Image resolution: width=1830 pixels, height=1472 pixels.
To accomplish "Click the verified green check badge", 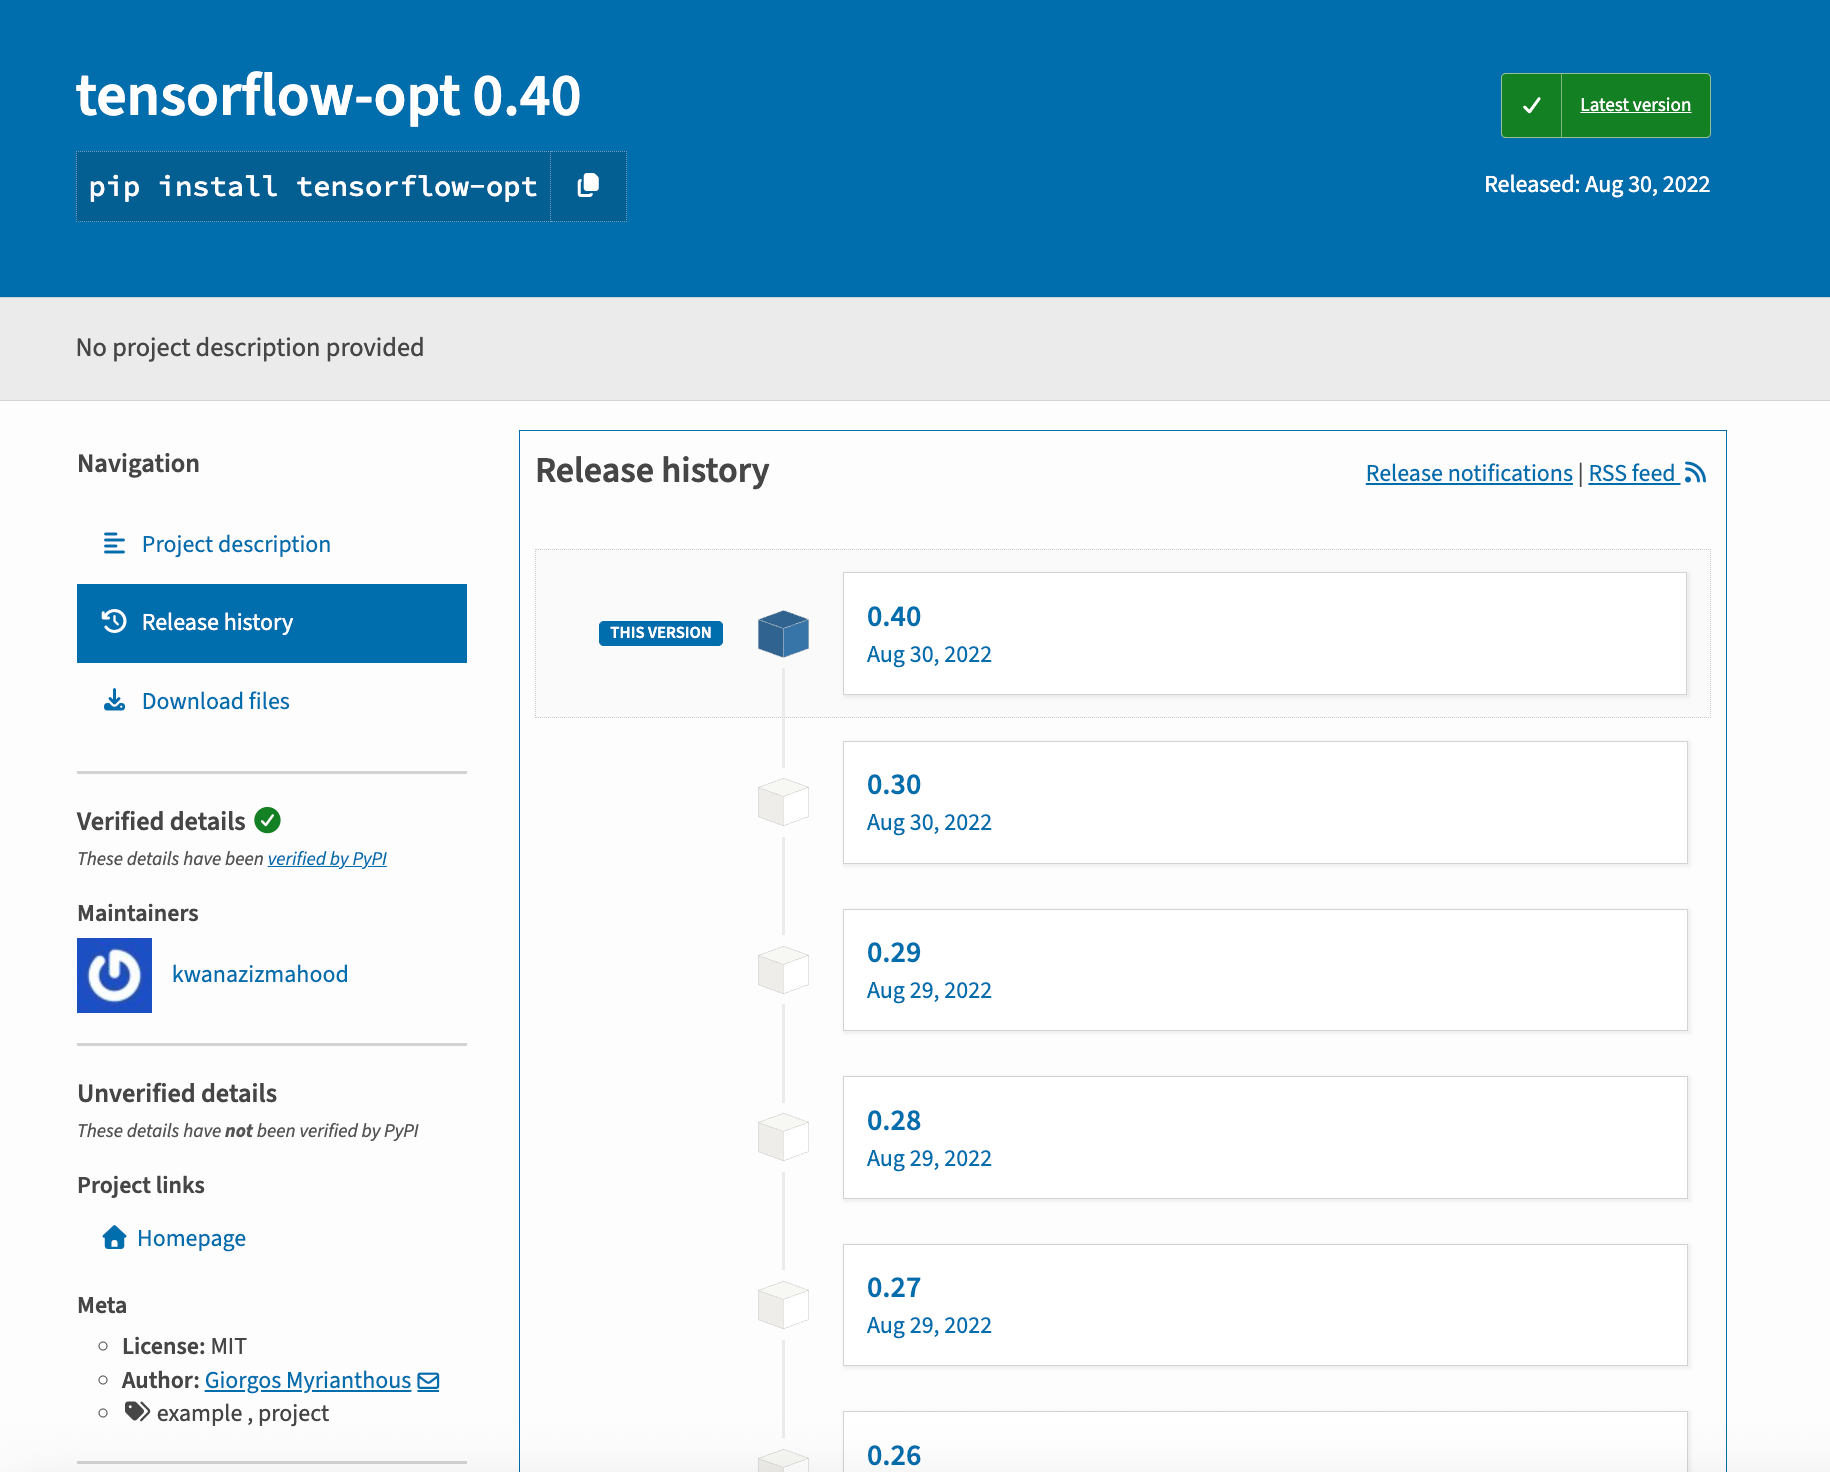I will [x=268, y=820].
